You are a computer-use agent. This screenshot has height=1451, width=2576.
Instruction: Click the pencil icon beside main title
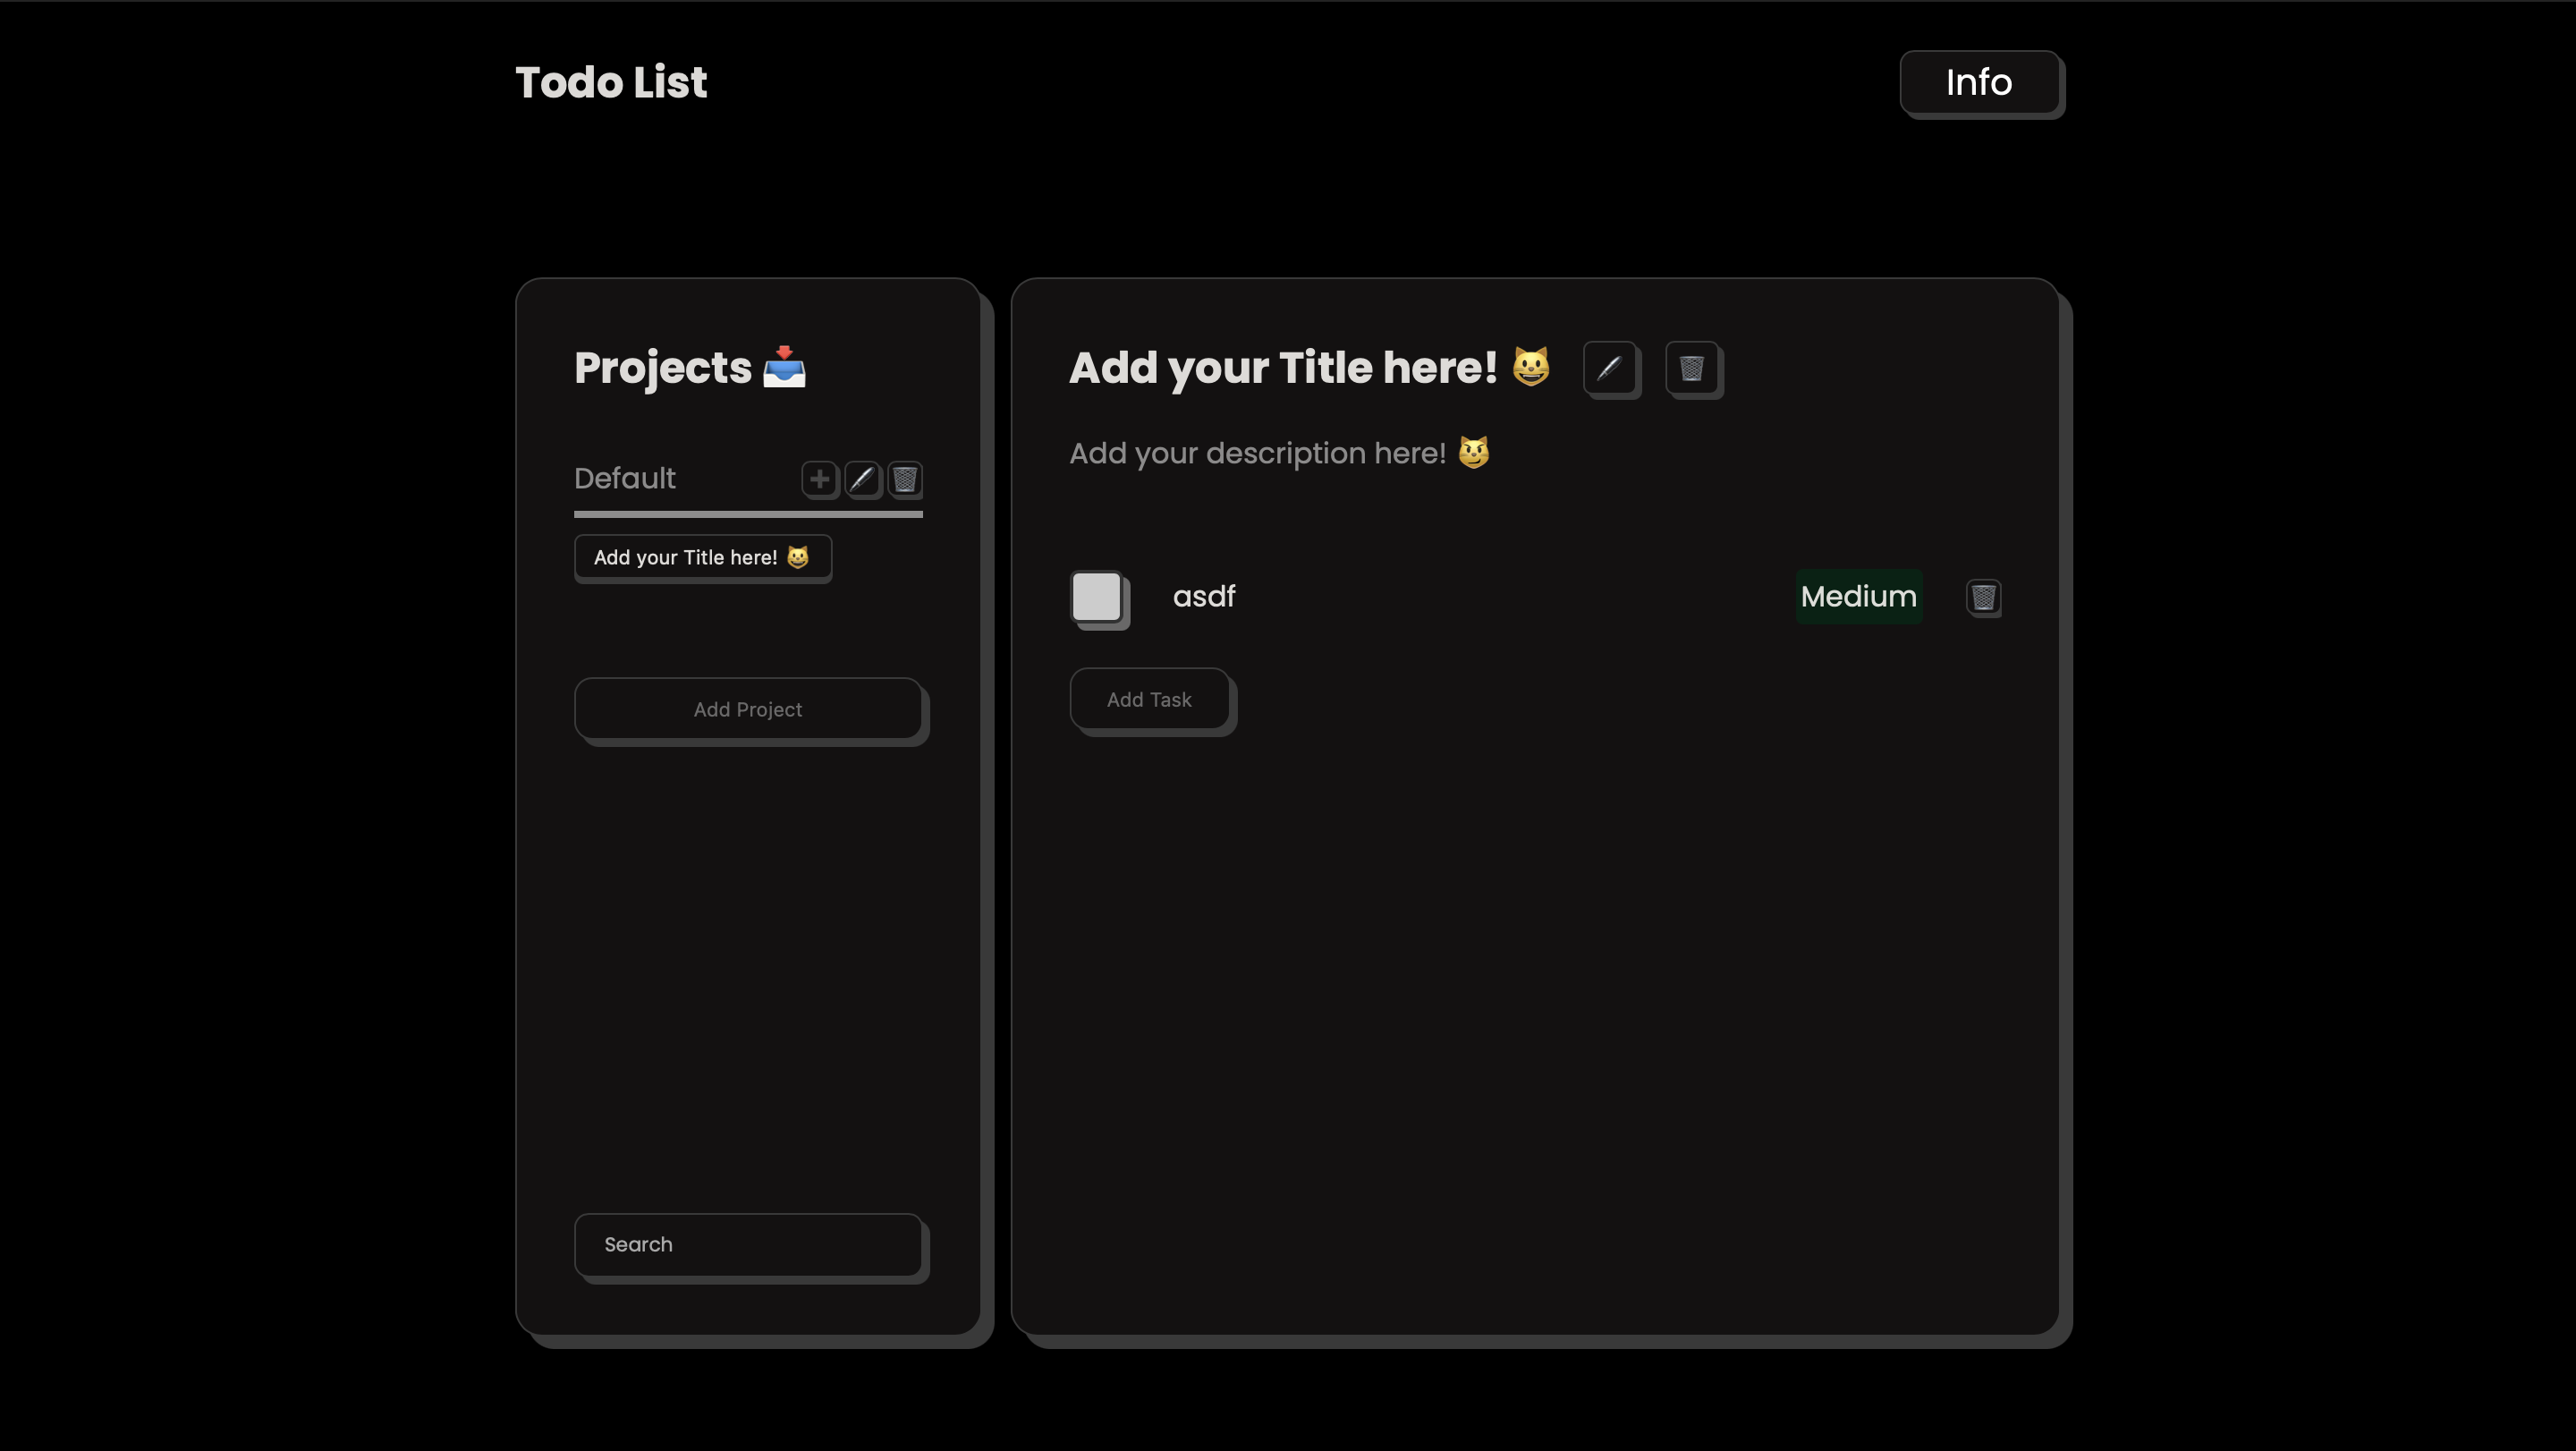tap(1609, 368)
